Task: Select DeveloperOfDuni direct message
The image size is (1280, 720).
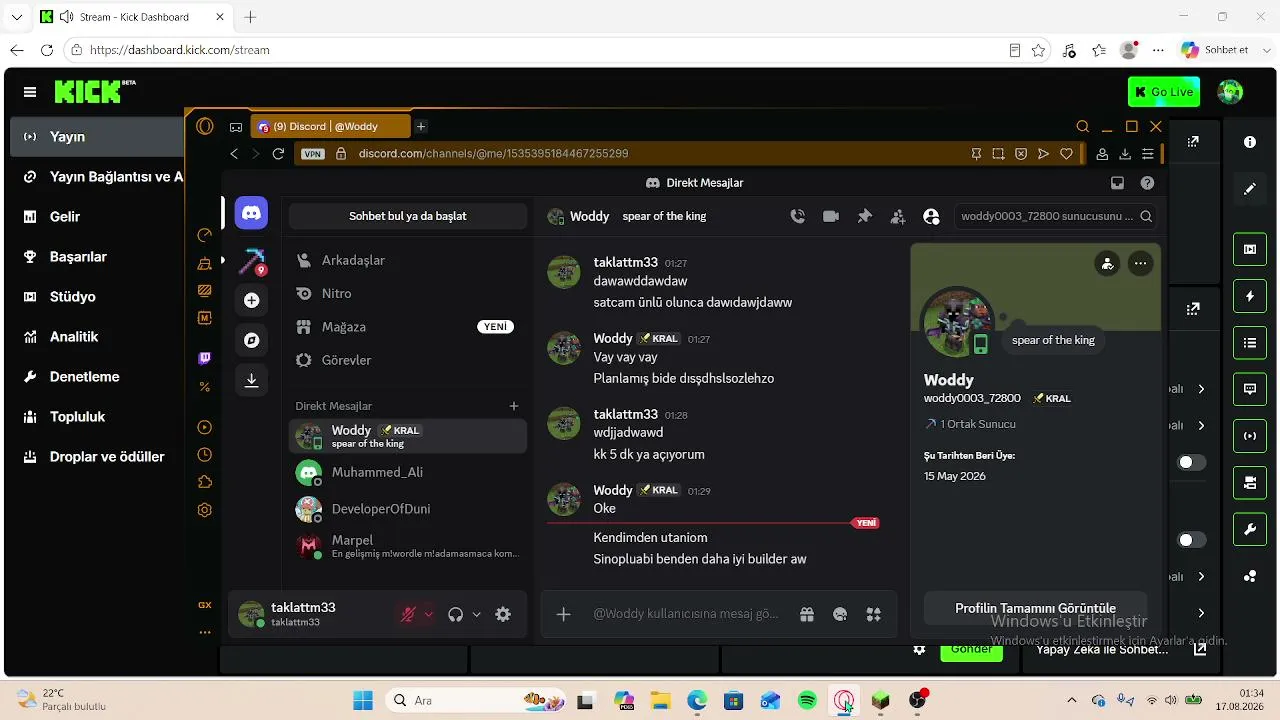Action: pyautogui.click(x=408, y=509)
